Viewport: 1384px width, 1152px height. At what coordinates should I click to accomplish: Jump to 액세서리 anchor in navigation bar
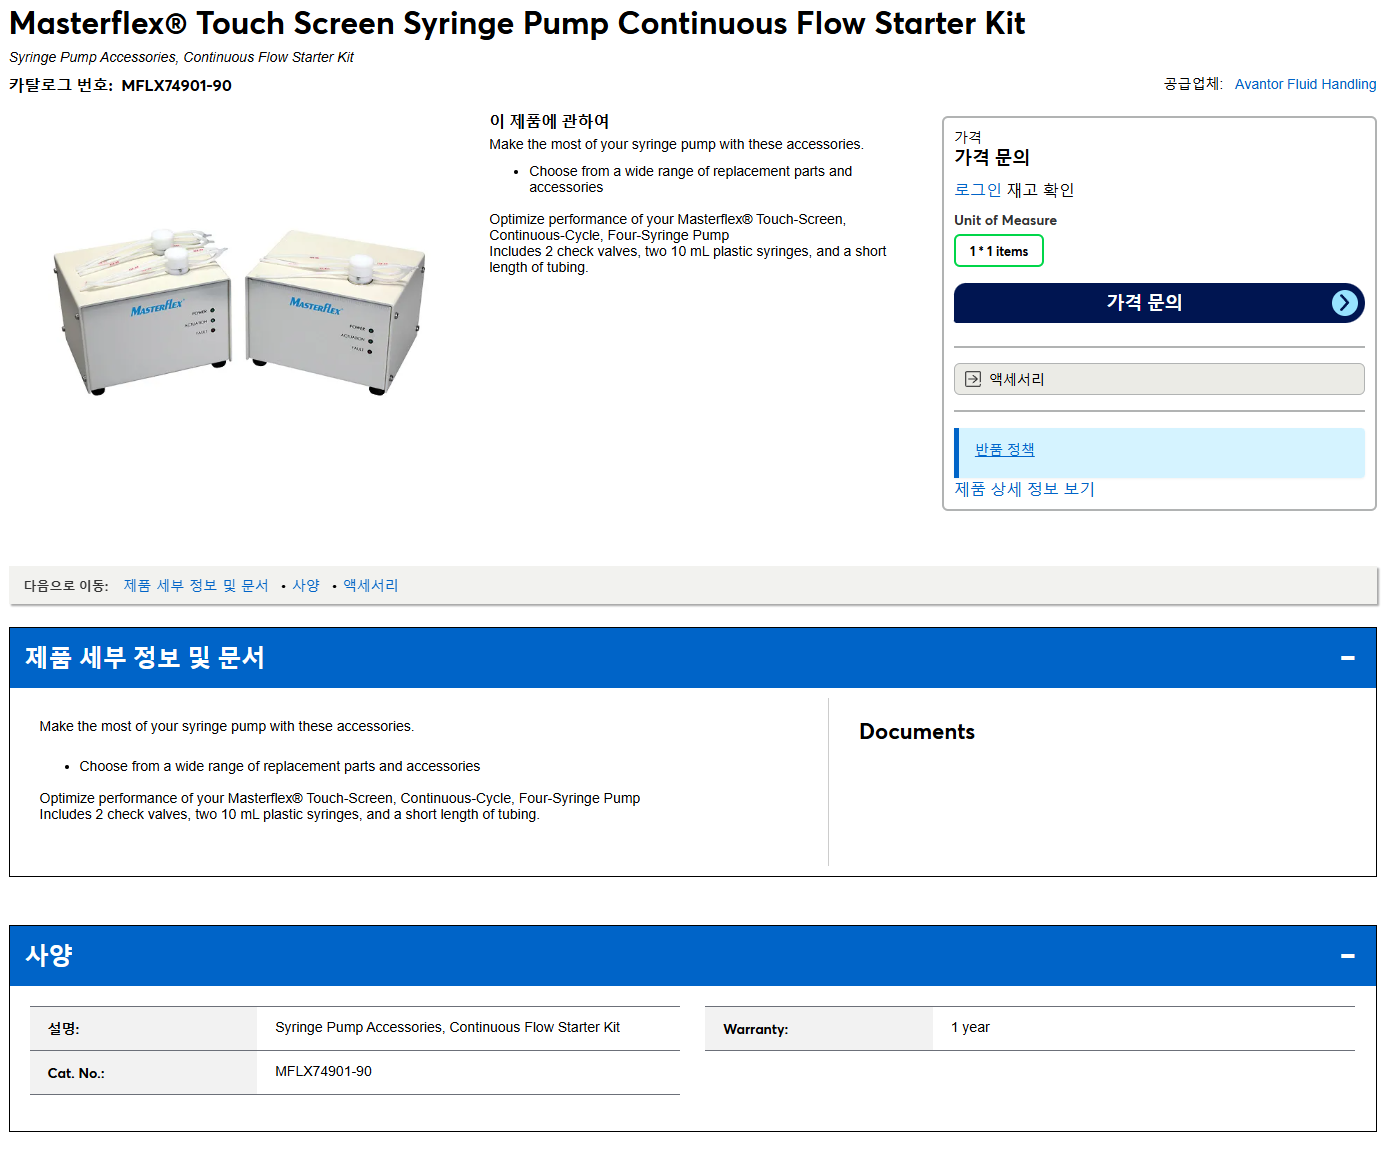coord(371,586)
